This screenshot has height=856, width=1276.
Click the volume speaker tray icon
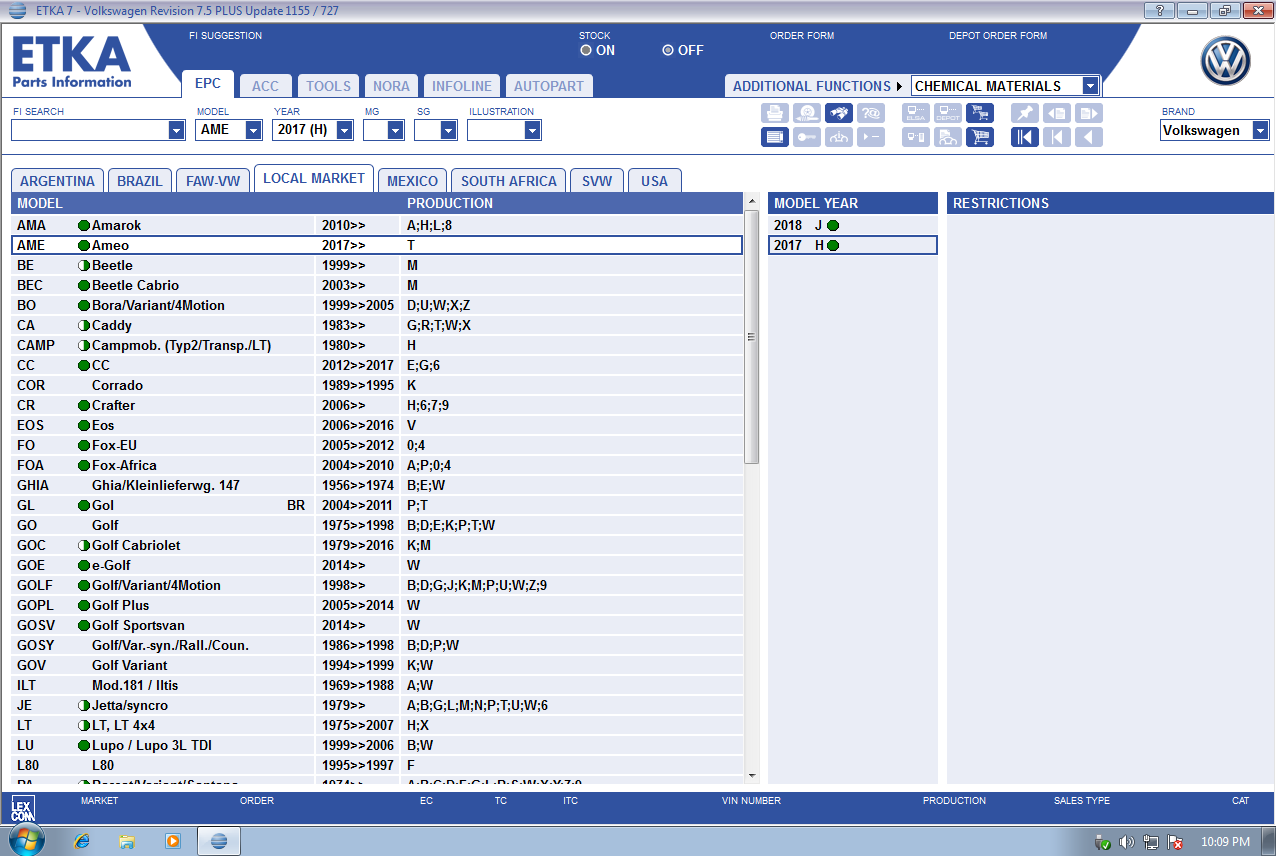click(x=1126, y=842)
